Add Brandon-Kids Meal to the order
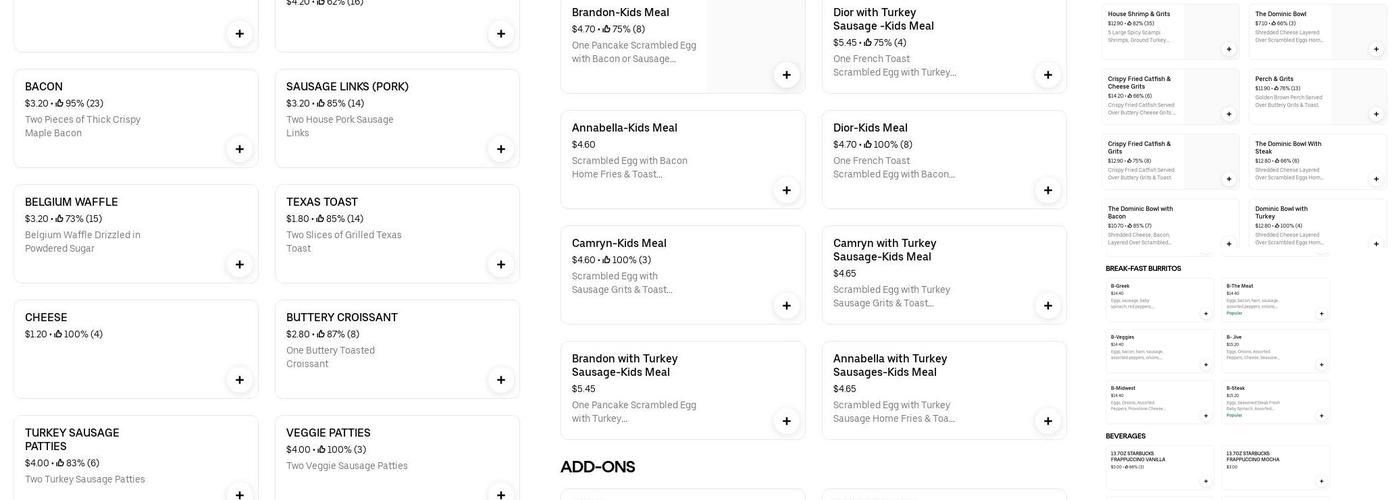This screenshot has width=1400, height=500. [786, 75]
